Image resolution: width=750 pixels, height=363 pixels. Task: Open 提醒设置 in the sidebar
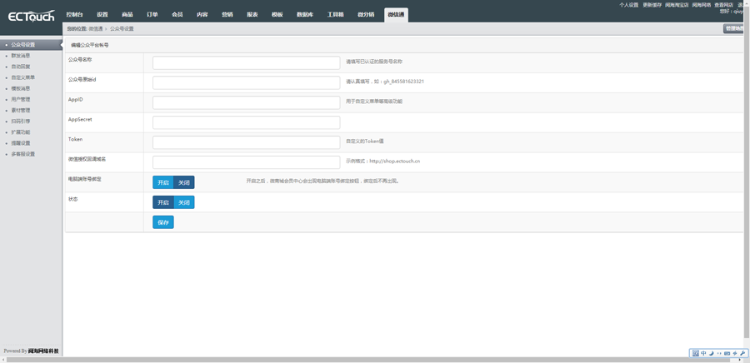pos(21,143)
